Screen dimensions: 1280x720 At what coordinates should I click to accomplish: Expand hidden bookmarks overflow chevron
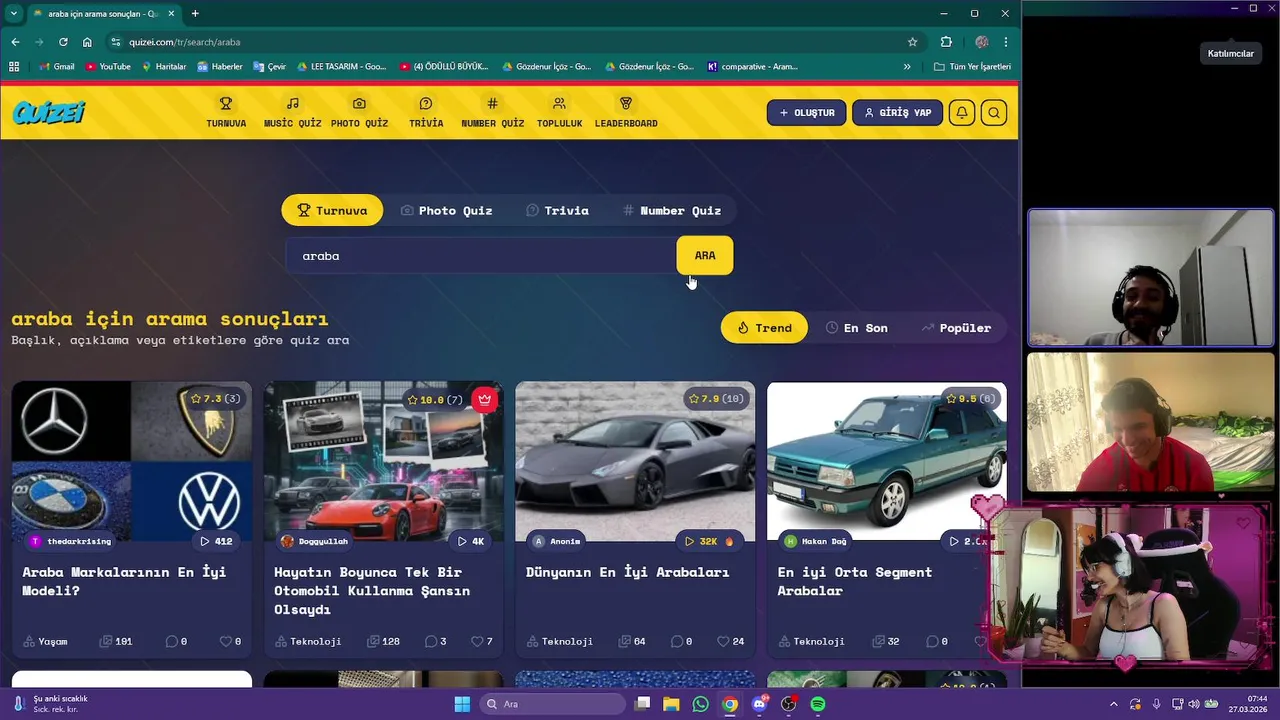pos(907,67)
